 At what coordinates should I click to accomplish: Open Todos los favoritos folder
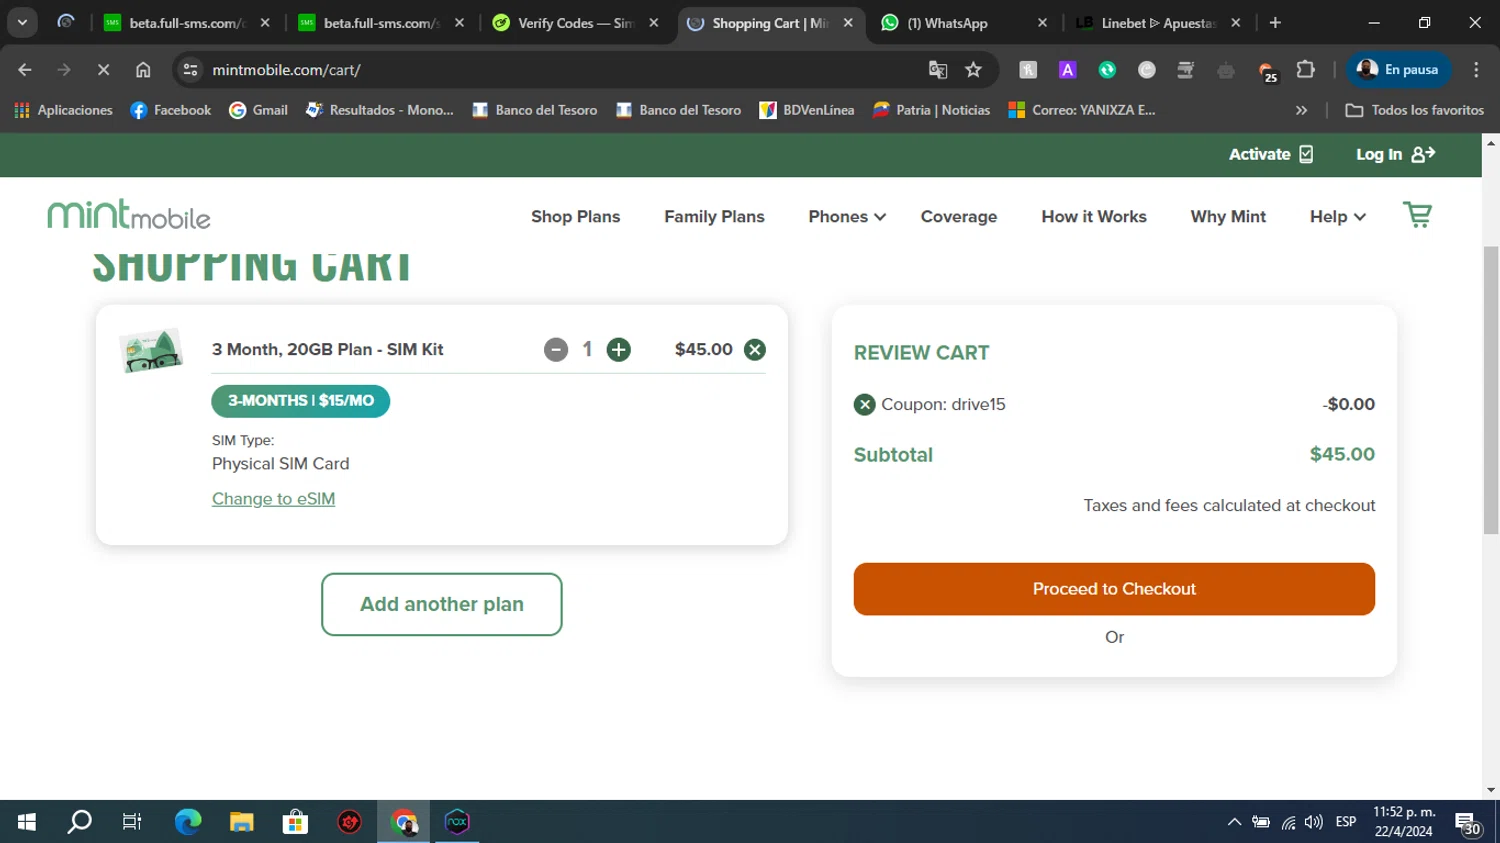point(1414,110)
